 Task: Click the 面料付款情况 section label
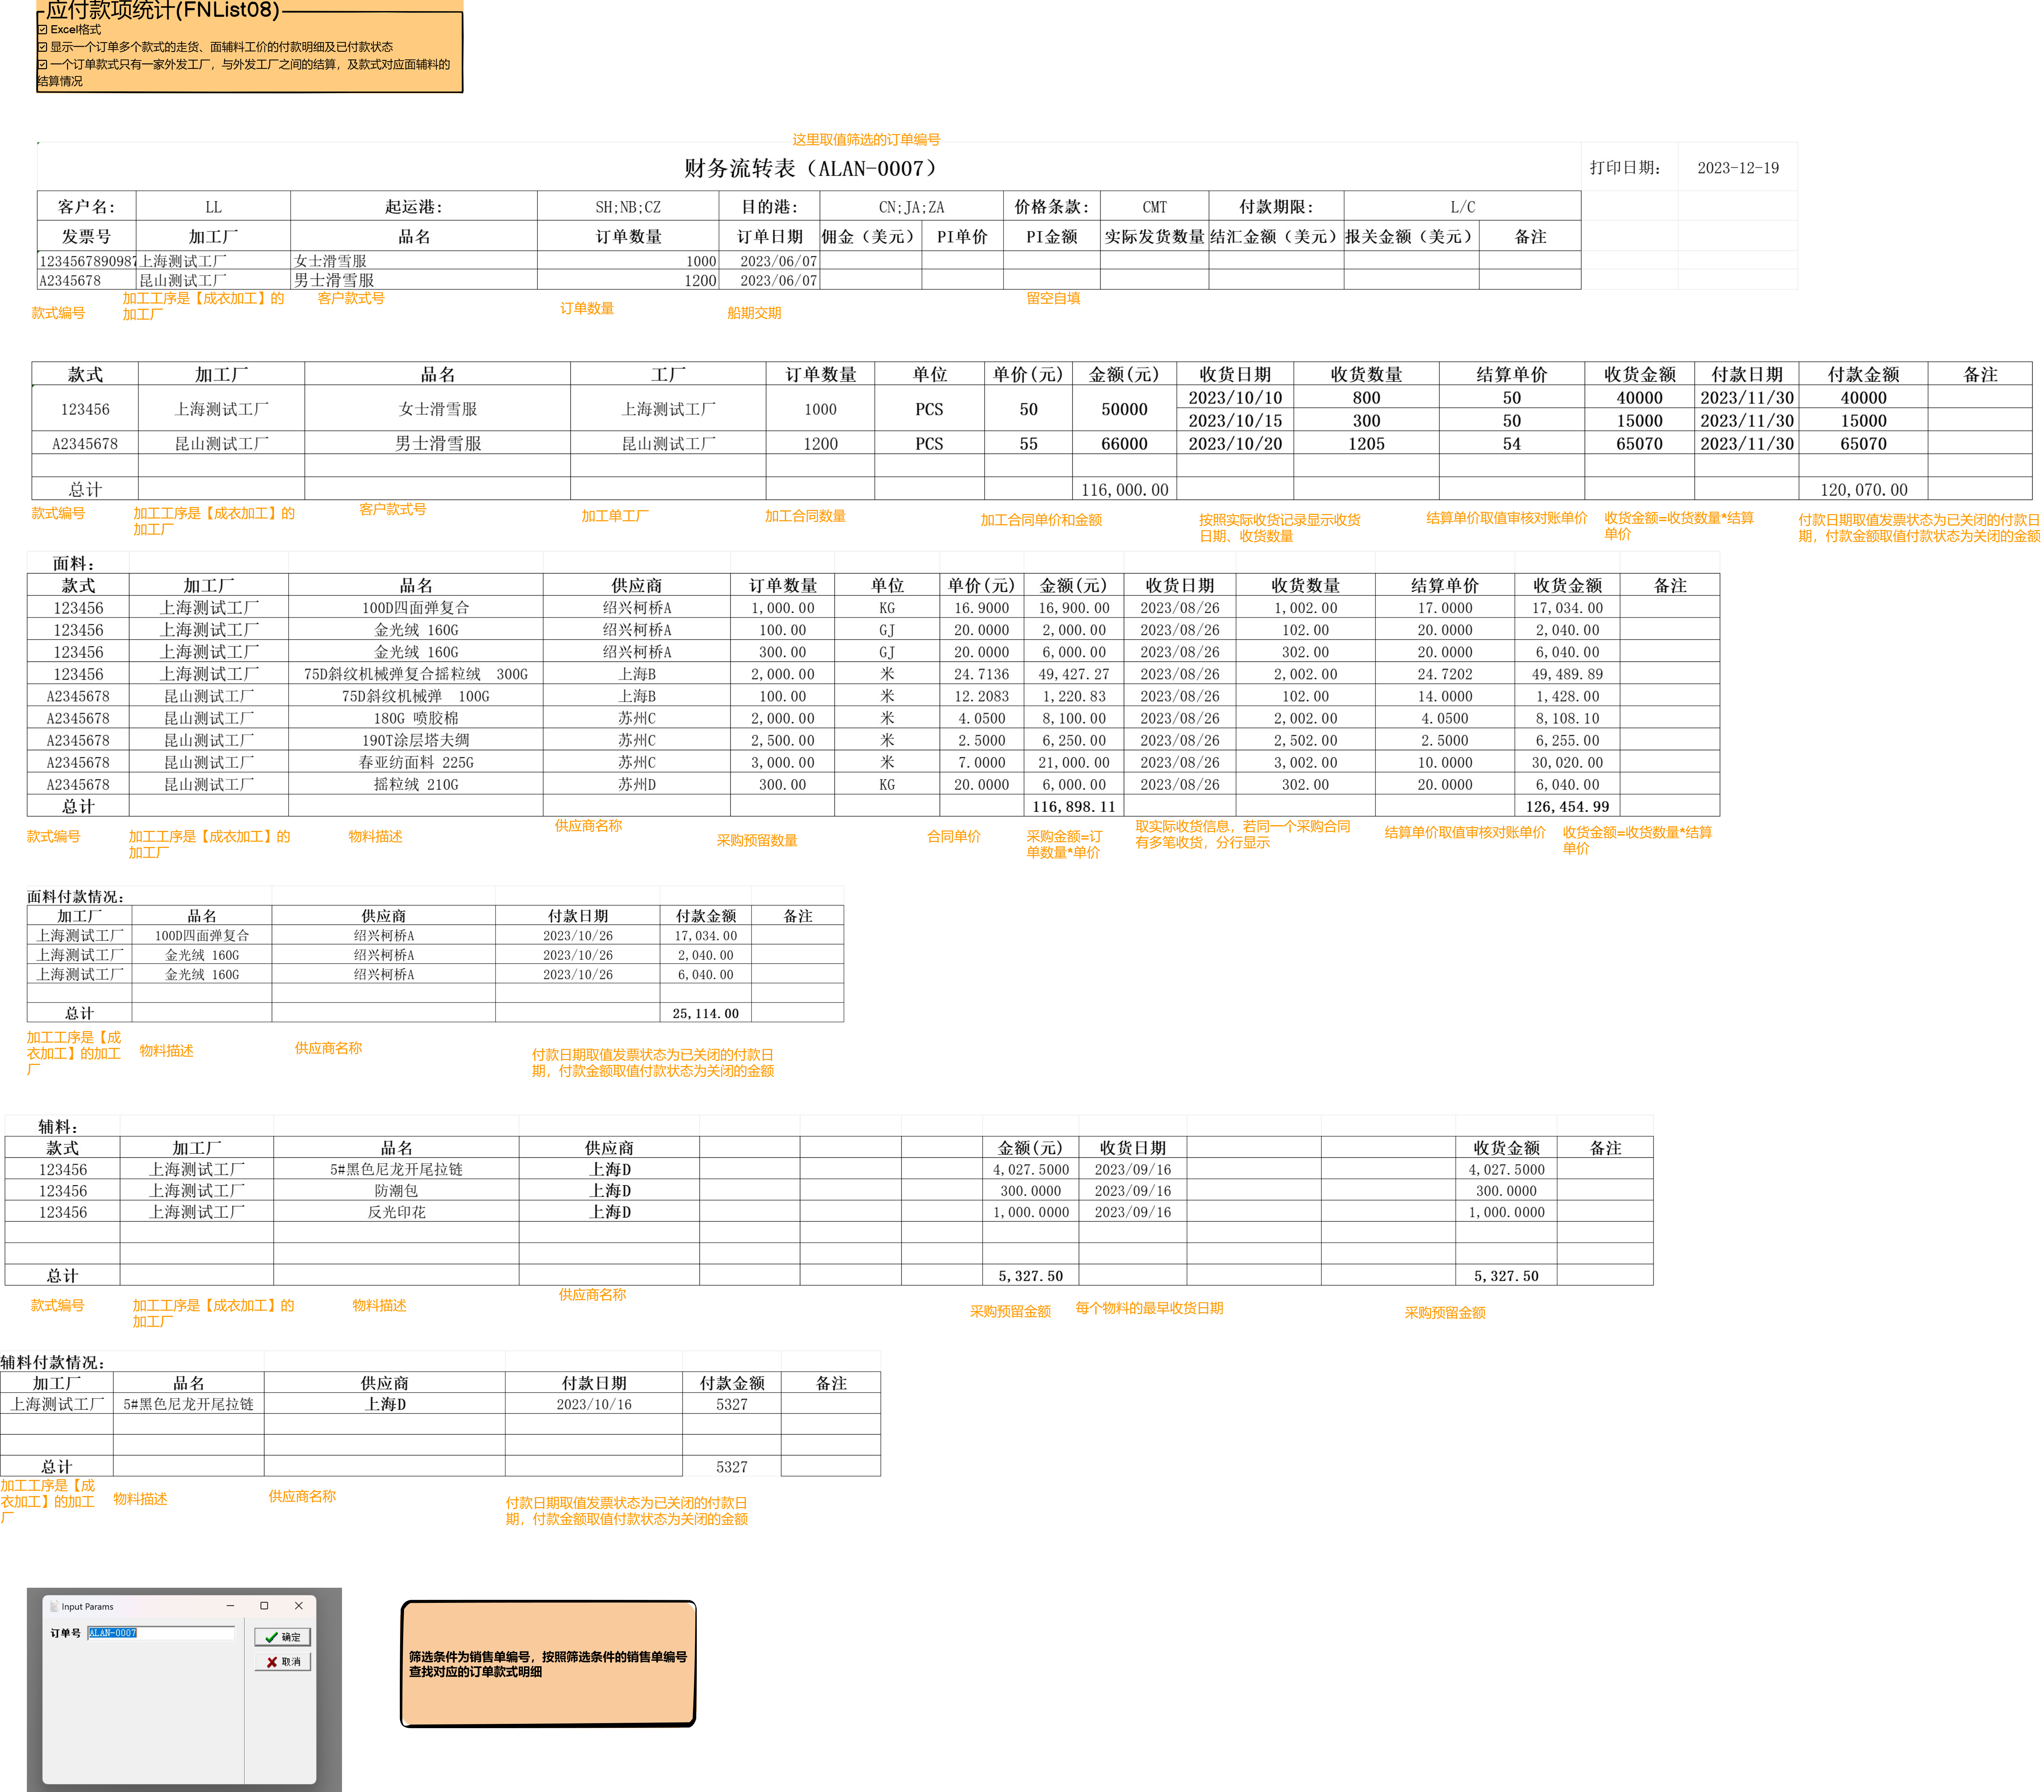coord(75,897)
